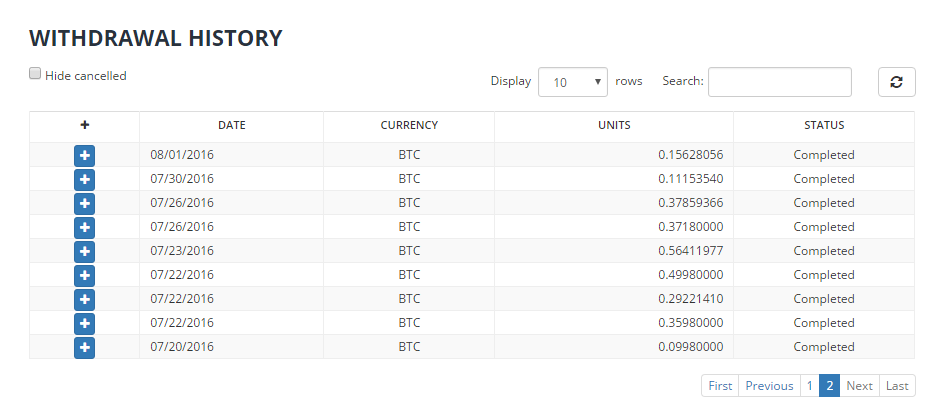The image size is (936, 414).
Task: Enable the Hide cancelled checkbox
Action: (x=35, y=74)
